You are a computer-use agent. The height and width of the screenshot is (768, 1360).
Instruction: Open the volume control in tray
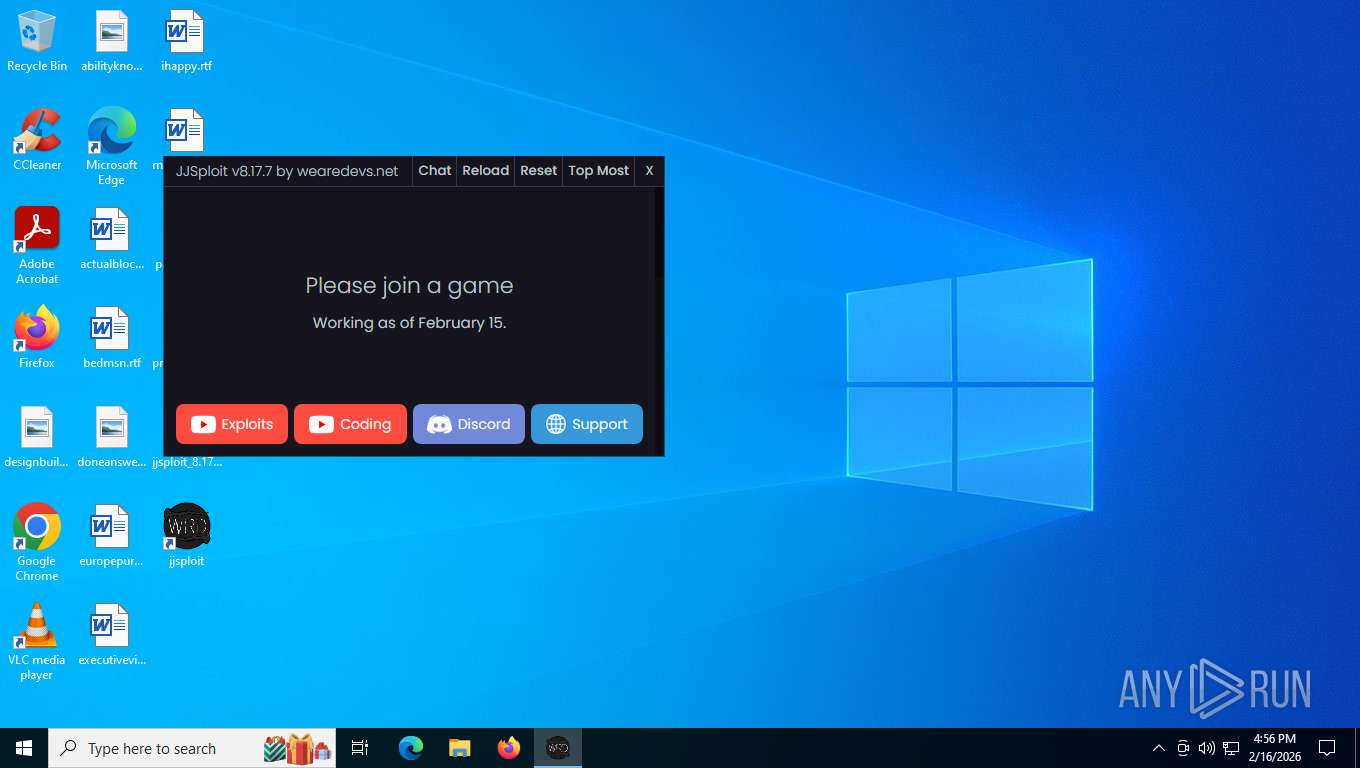(x=1206, y=748)
